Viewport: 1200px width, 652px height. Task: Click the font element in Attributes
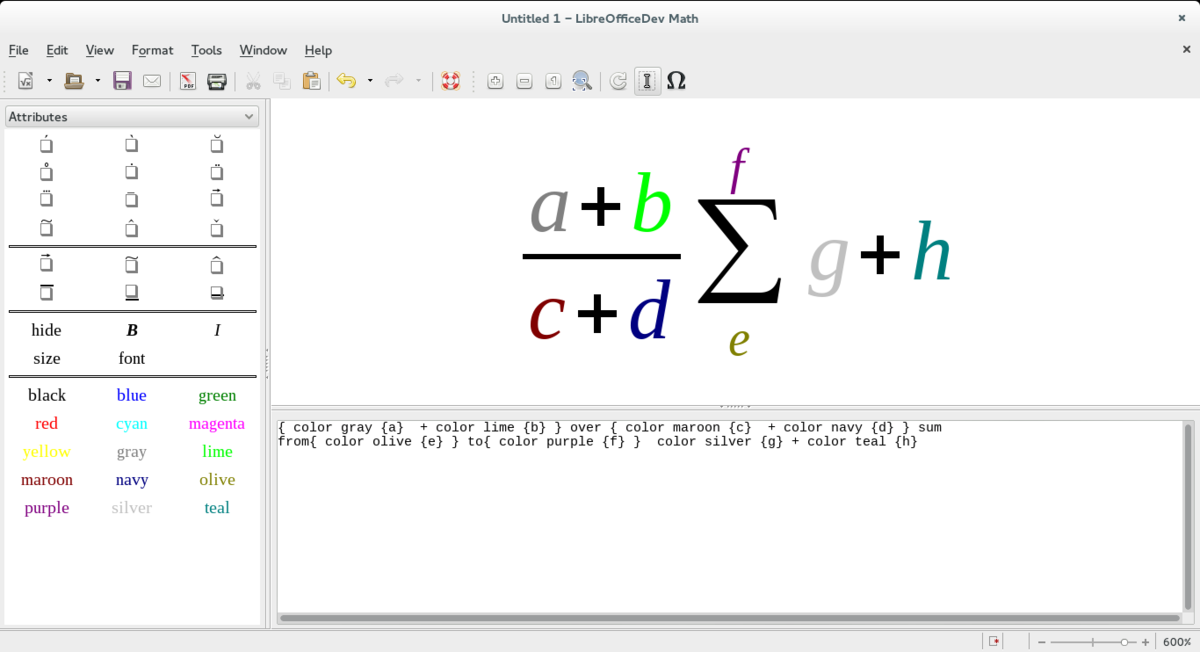(131, 358)
